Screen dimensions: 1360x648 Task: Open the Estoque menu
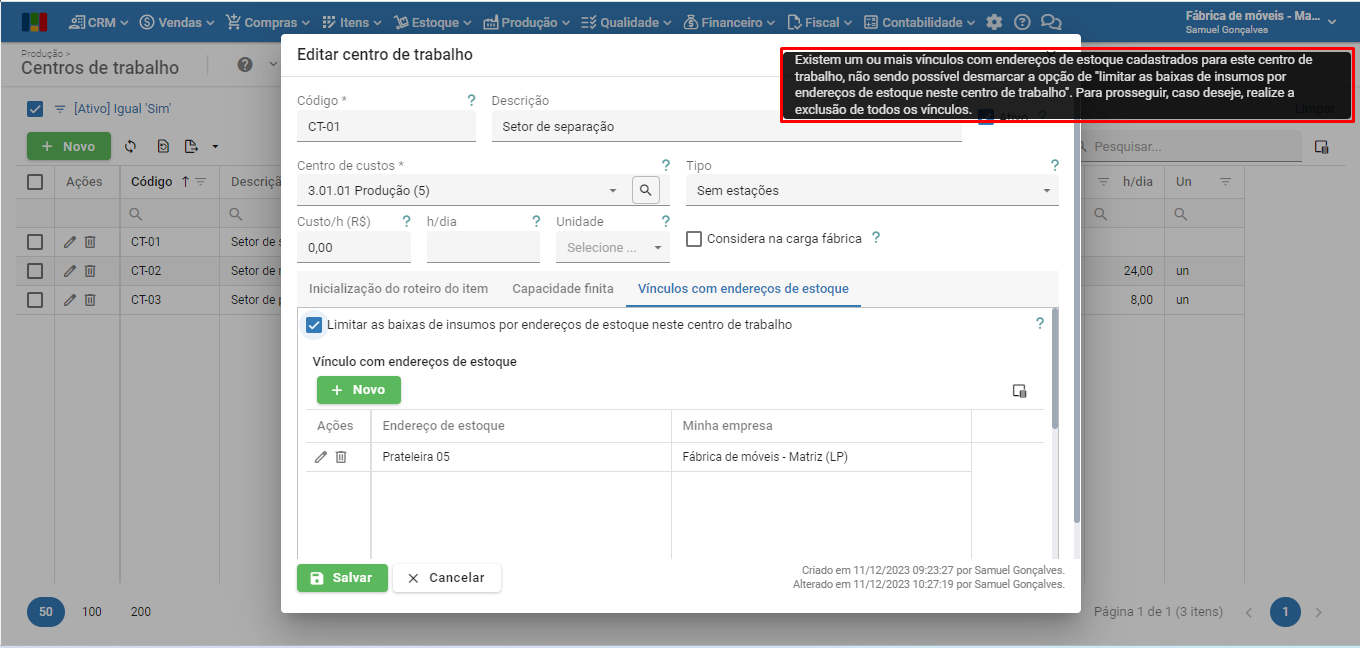pyautogui.click(x=433, y=22)
